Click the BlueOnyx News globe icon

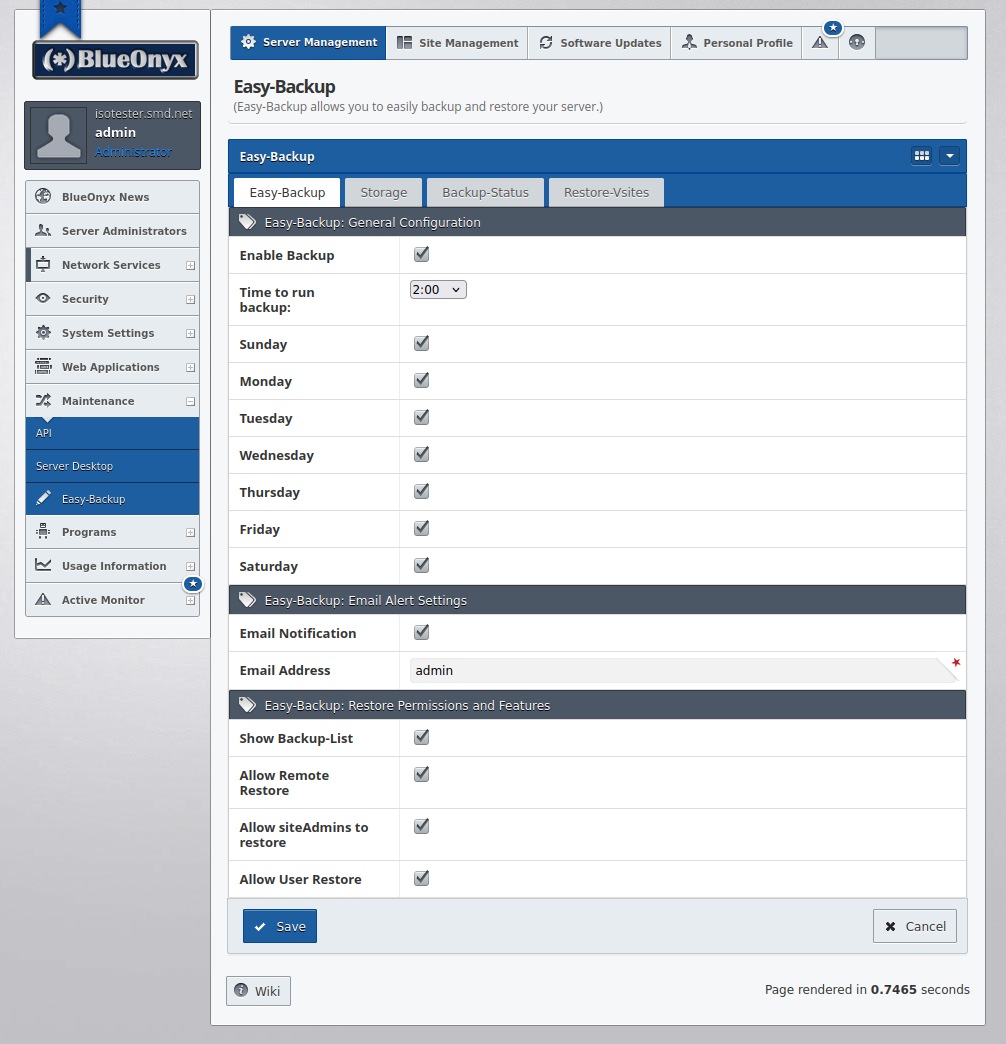[43, 196]
